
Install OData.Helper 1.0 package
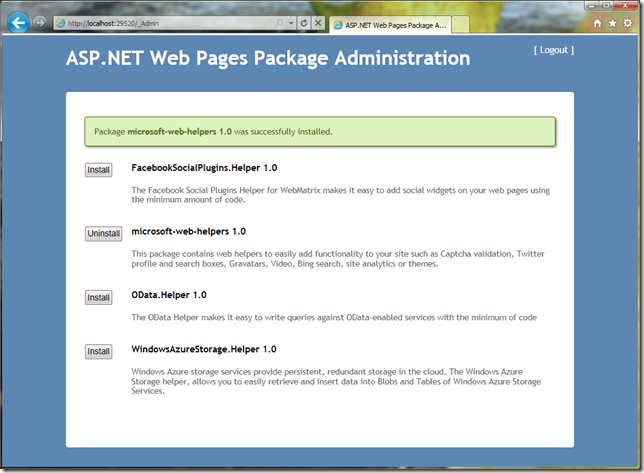click(x=99, y=297)
